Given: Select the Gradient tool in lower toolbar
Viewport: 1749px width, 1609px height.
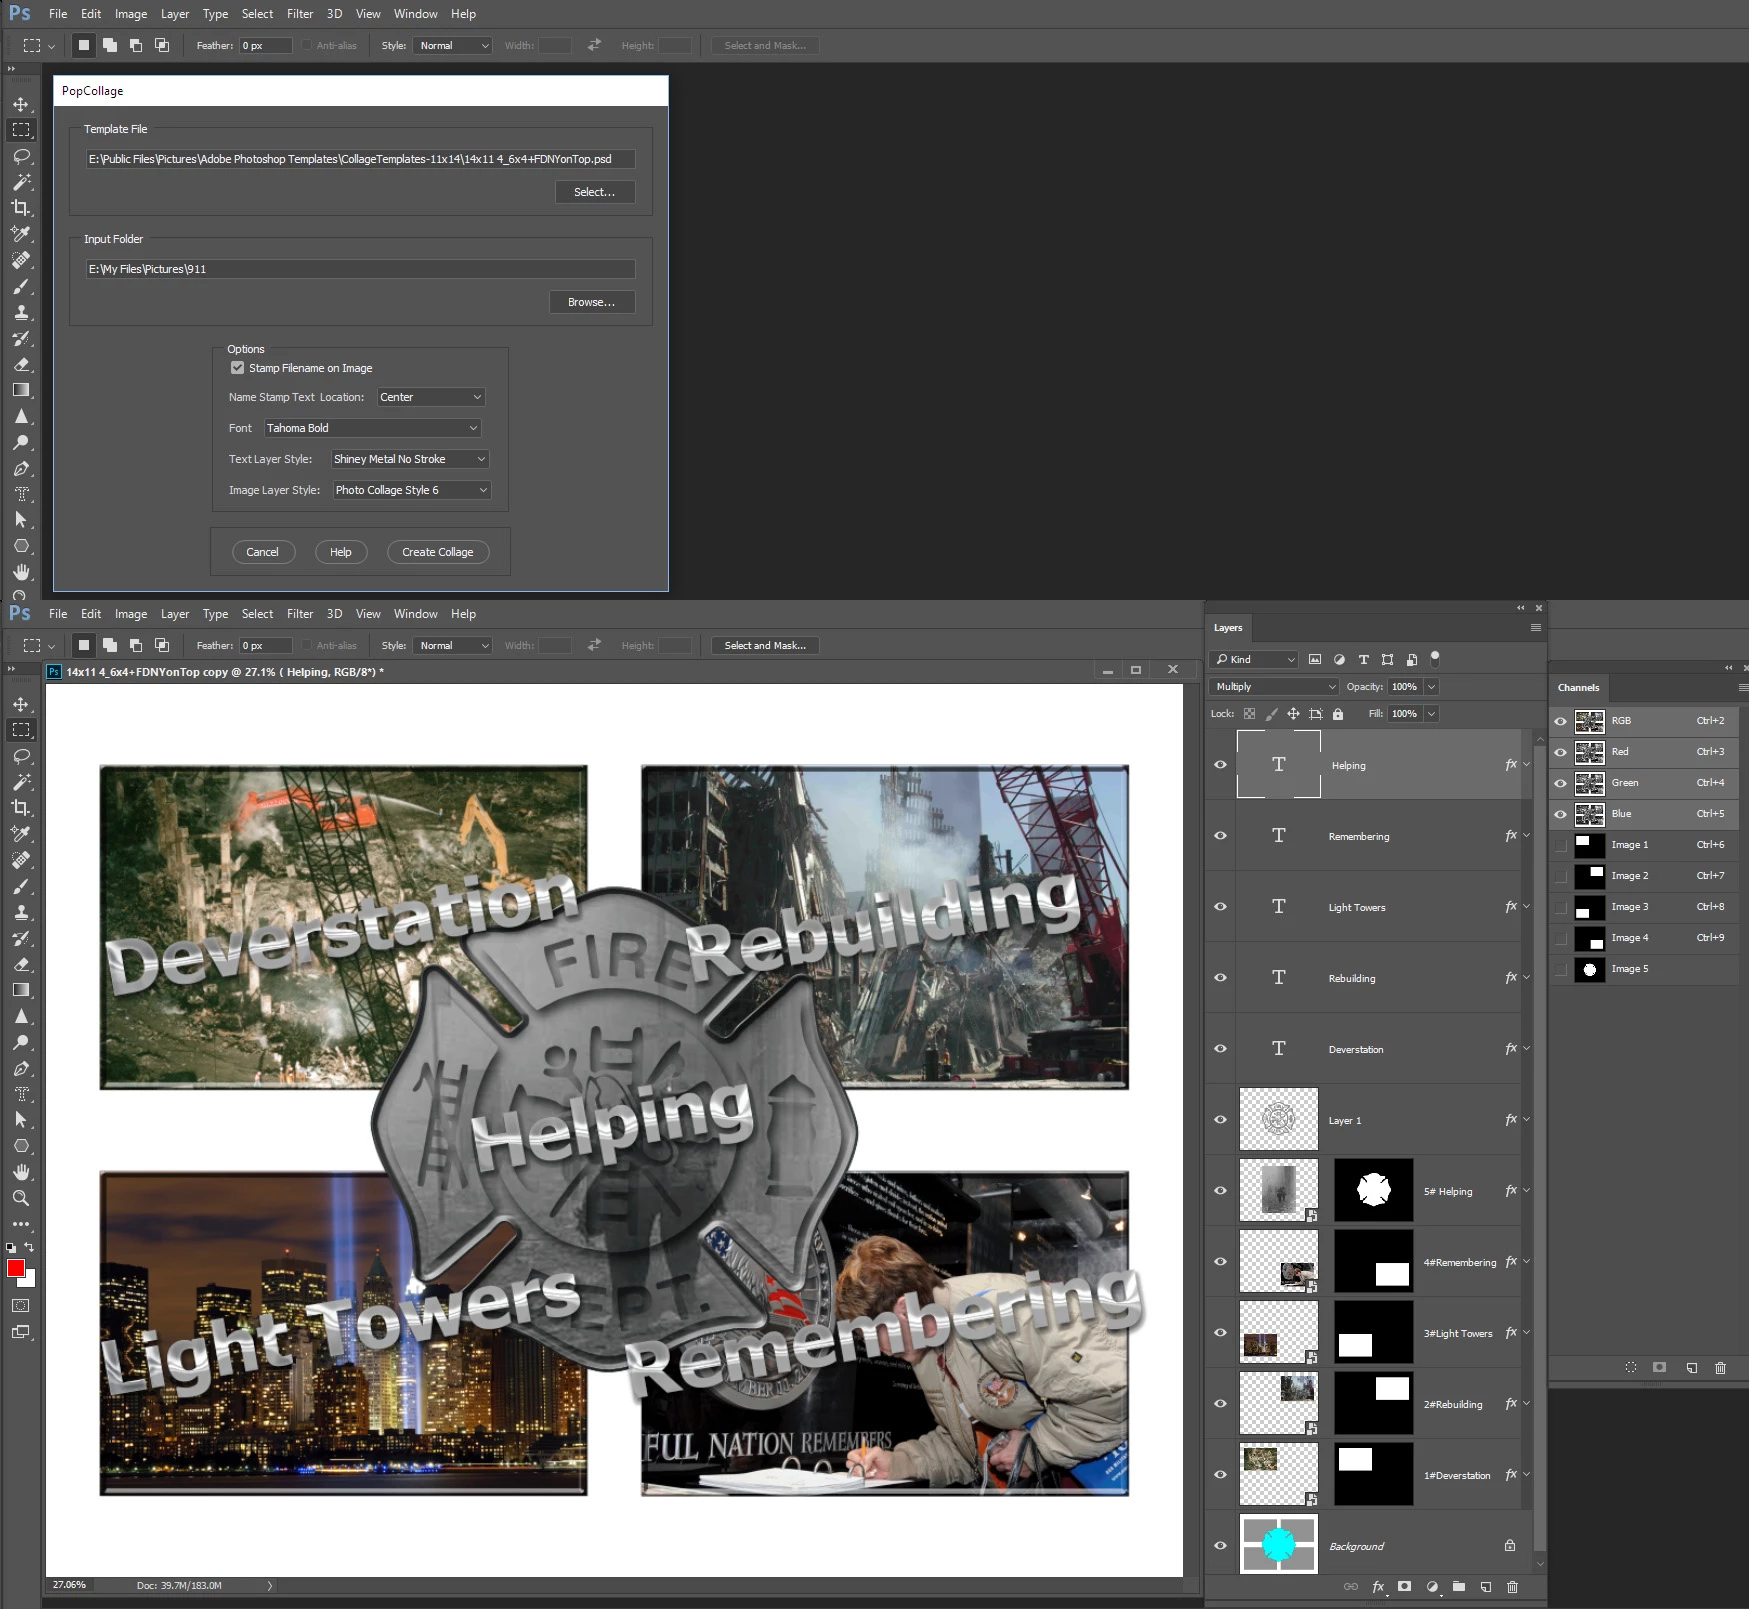Looking at the screenshot, I should point(20,990).
